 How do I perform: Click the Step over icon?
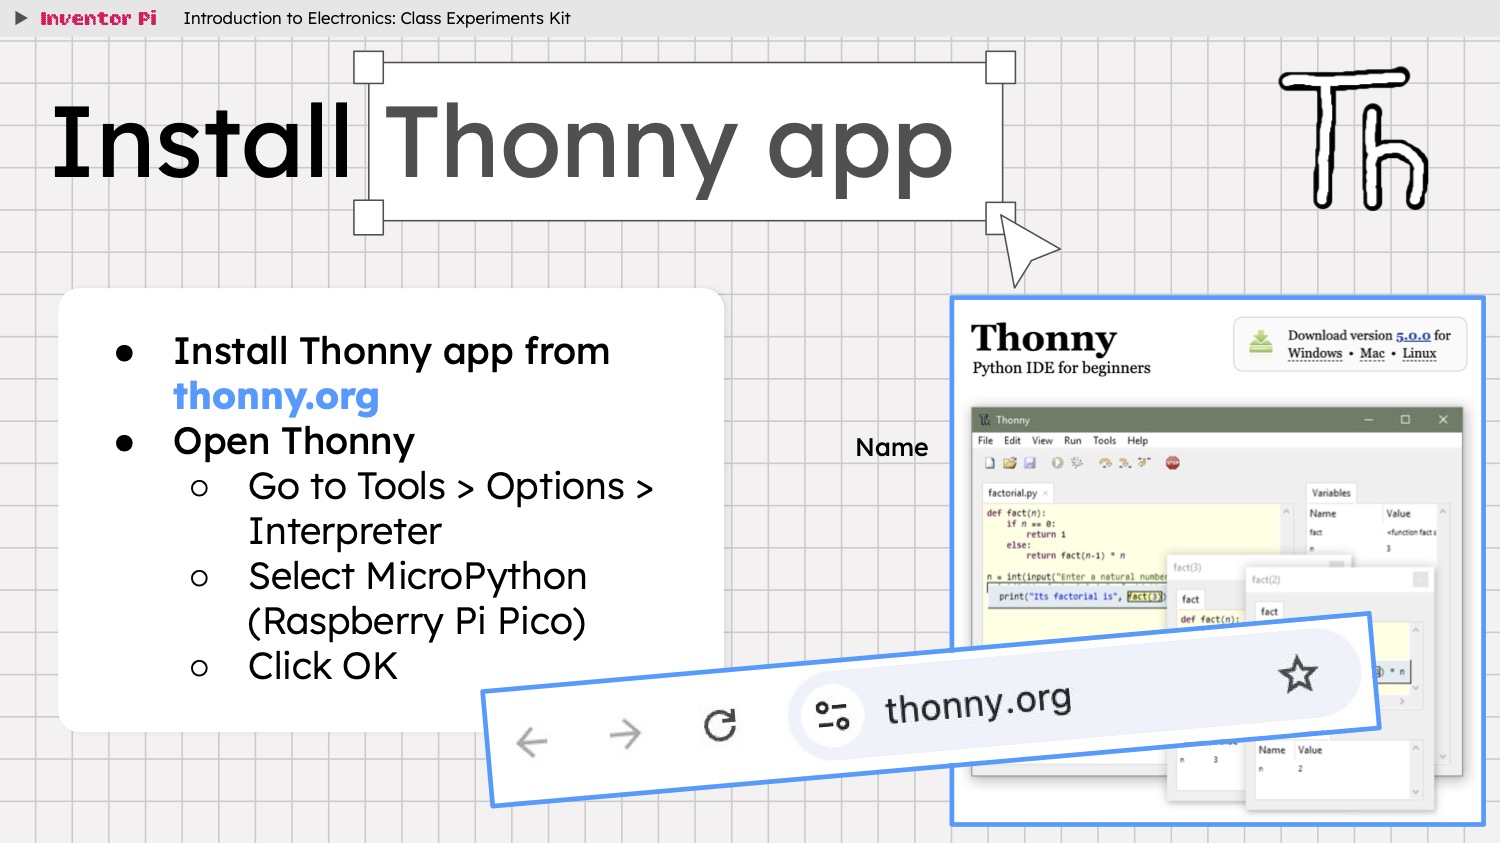(x=1105, y=463)
